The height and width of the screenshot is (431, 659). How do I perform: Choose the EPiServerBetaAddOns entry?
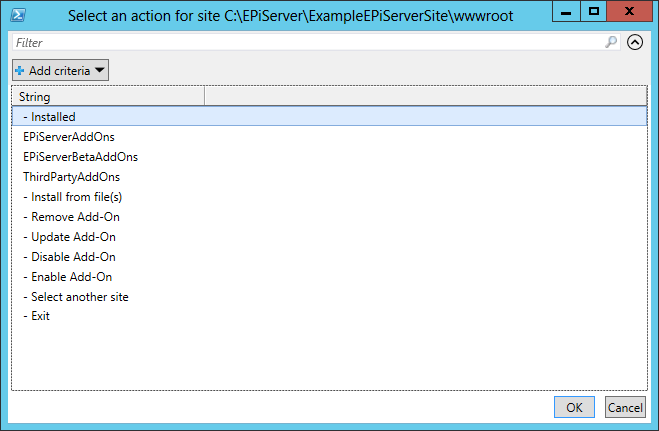point(80,157)
